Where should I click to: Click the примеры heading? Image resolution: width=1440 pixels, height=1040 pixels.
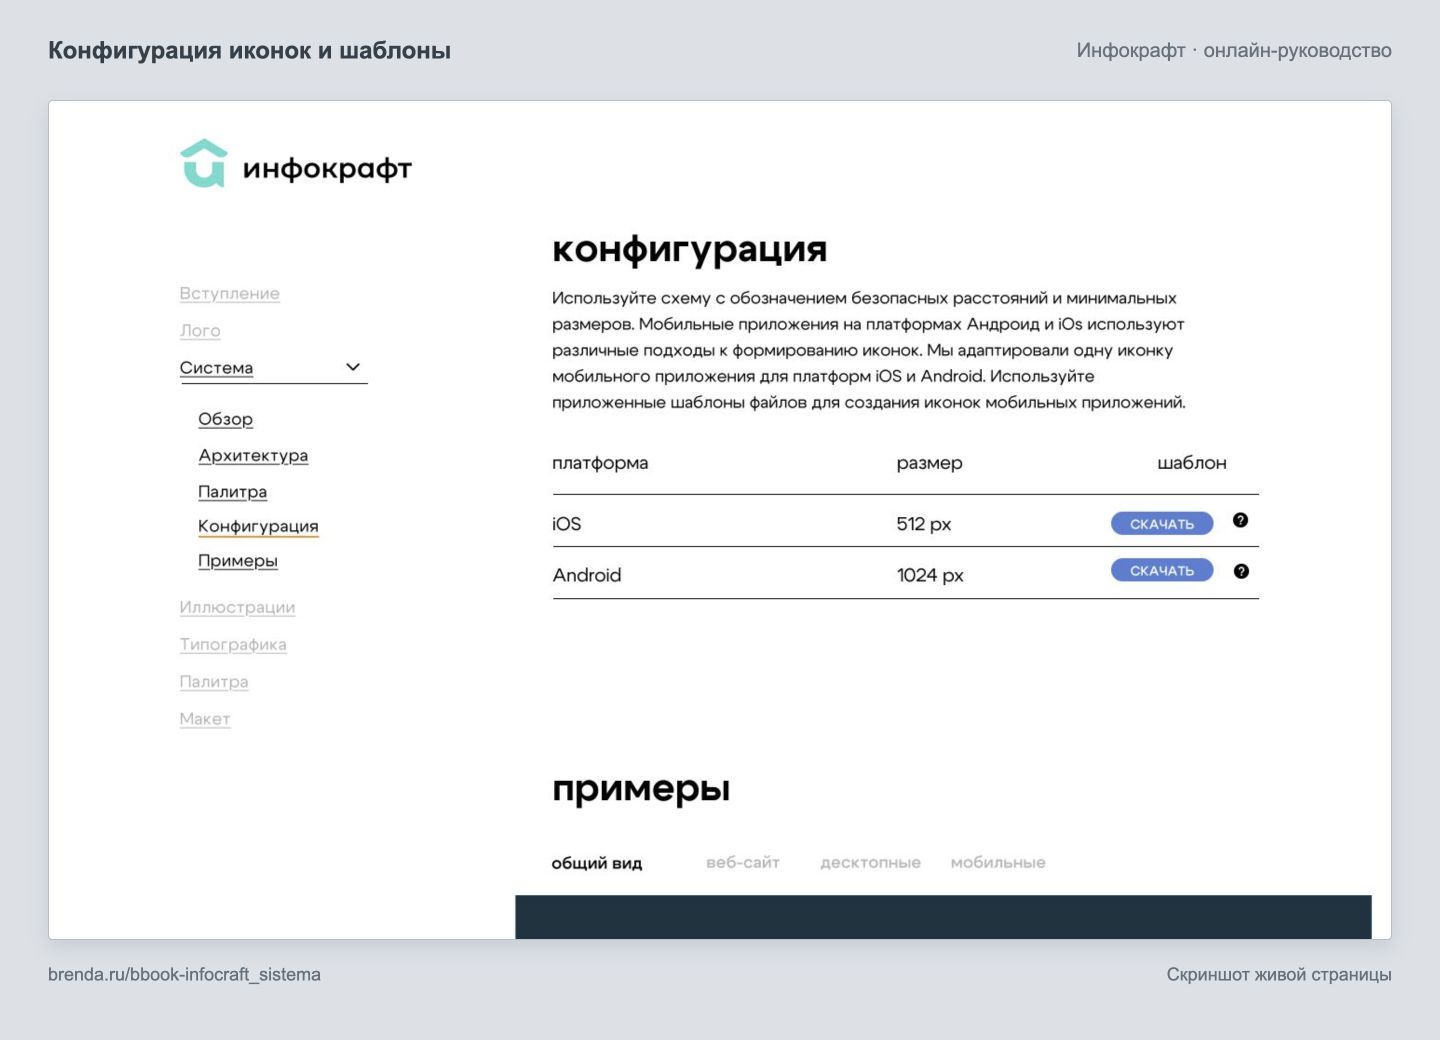(641, 789)
